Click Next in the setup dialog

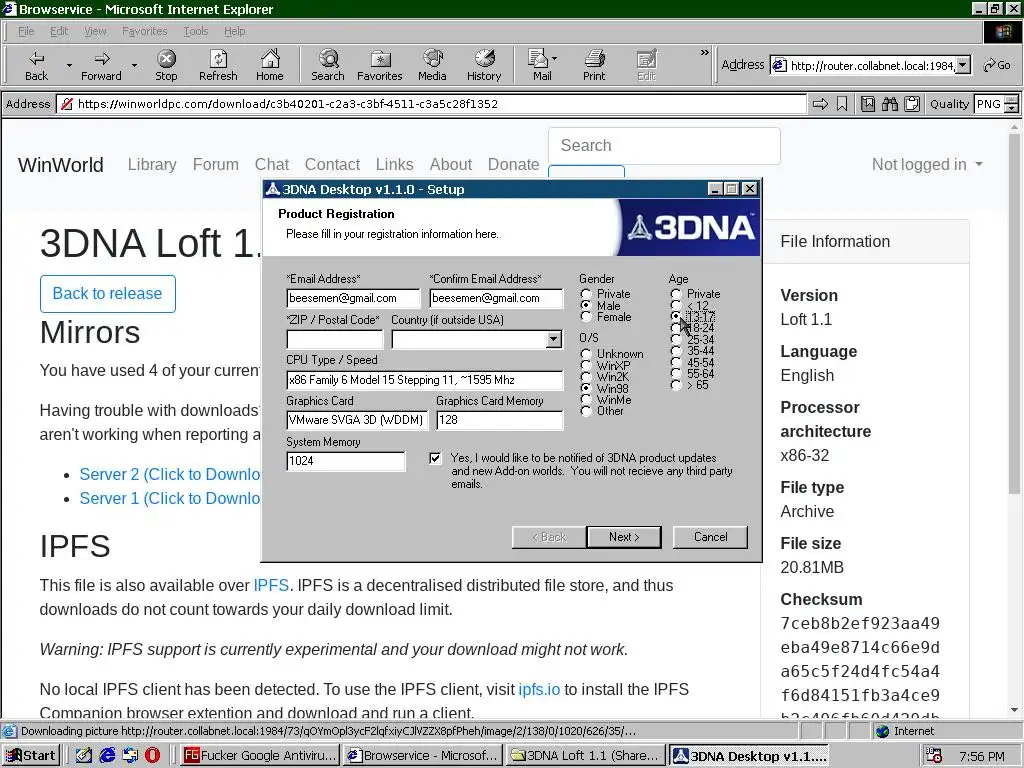[624, 537]
